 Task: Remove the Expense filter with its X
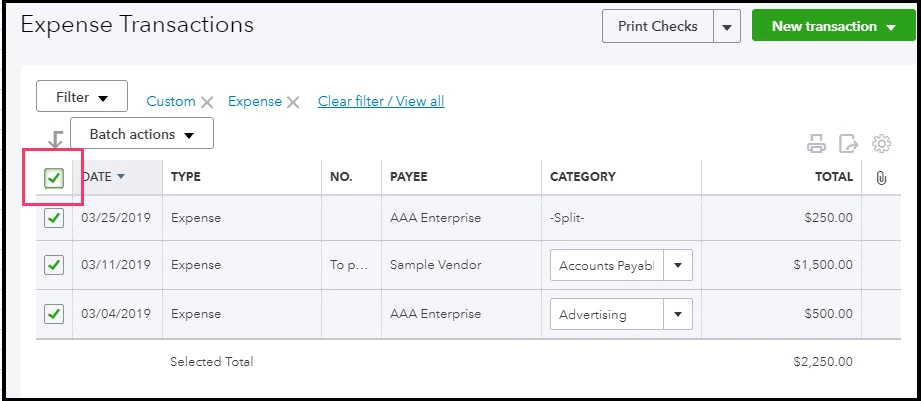coord(293,103)
